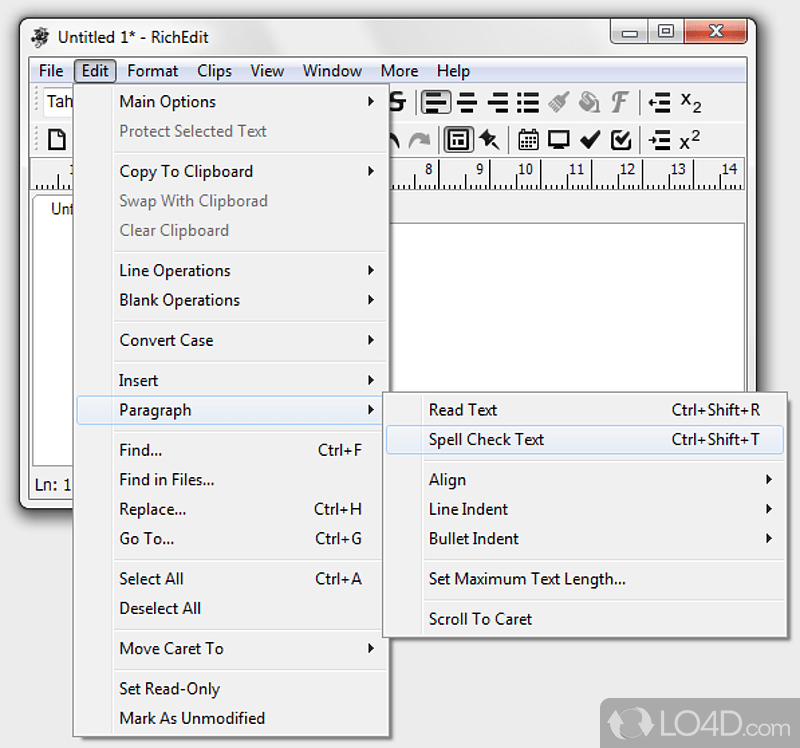This screenshot has height=748, width=800.
Task: Open the File menu
Action: 51,71
